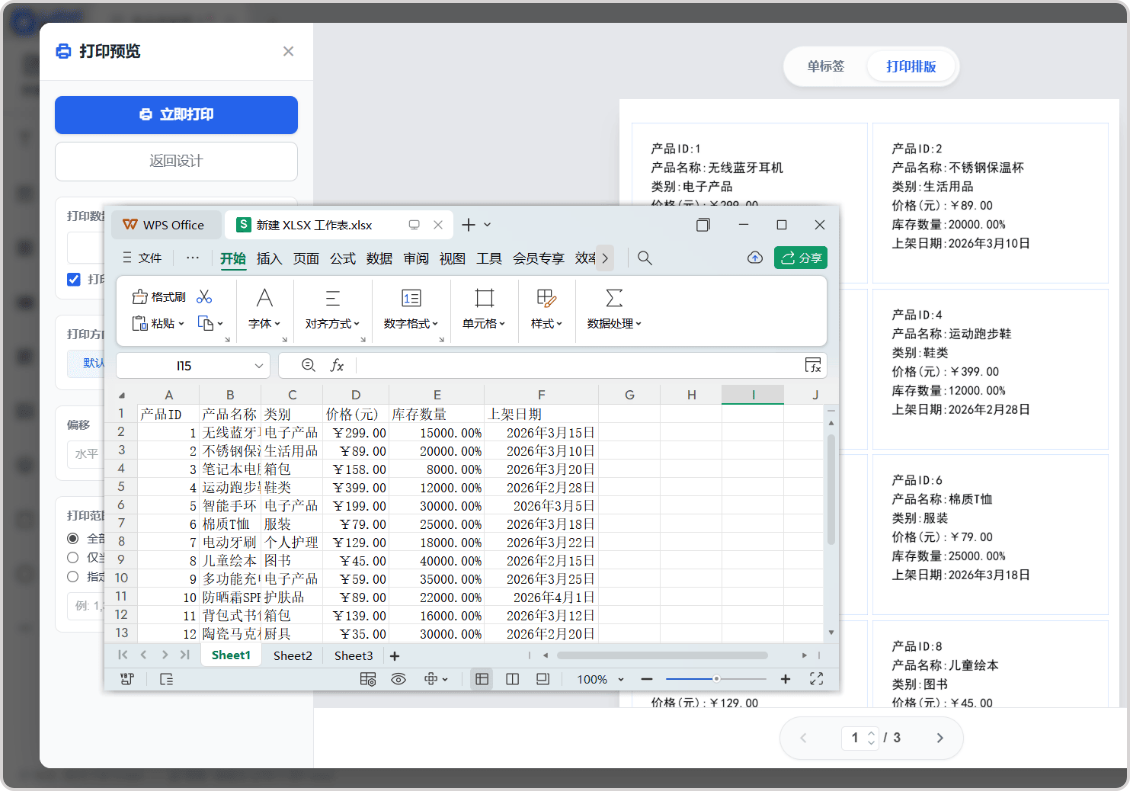Click the scissors Cut icon
Screen dimensions: 1130x791
204,297
